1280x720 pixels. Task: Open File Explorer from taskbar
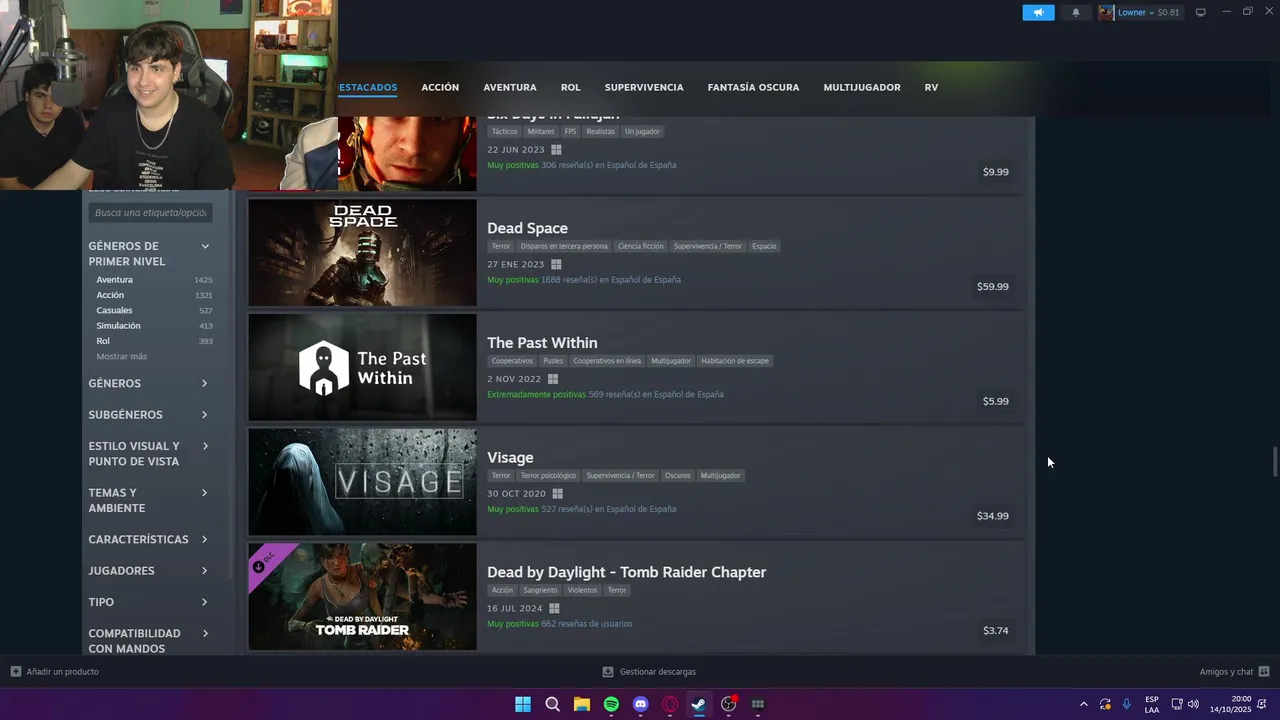click(582, 704)
